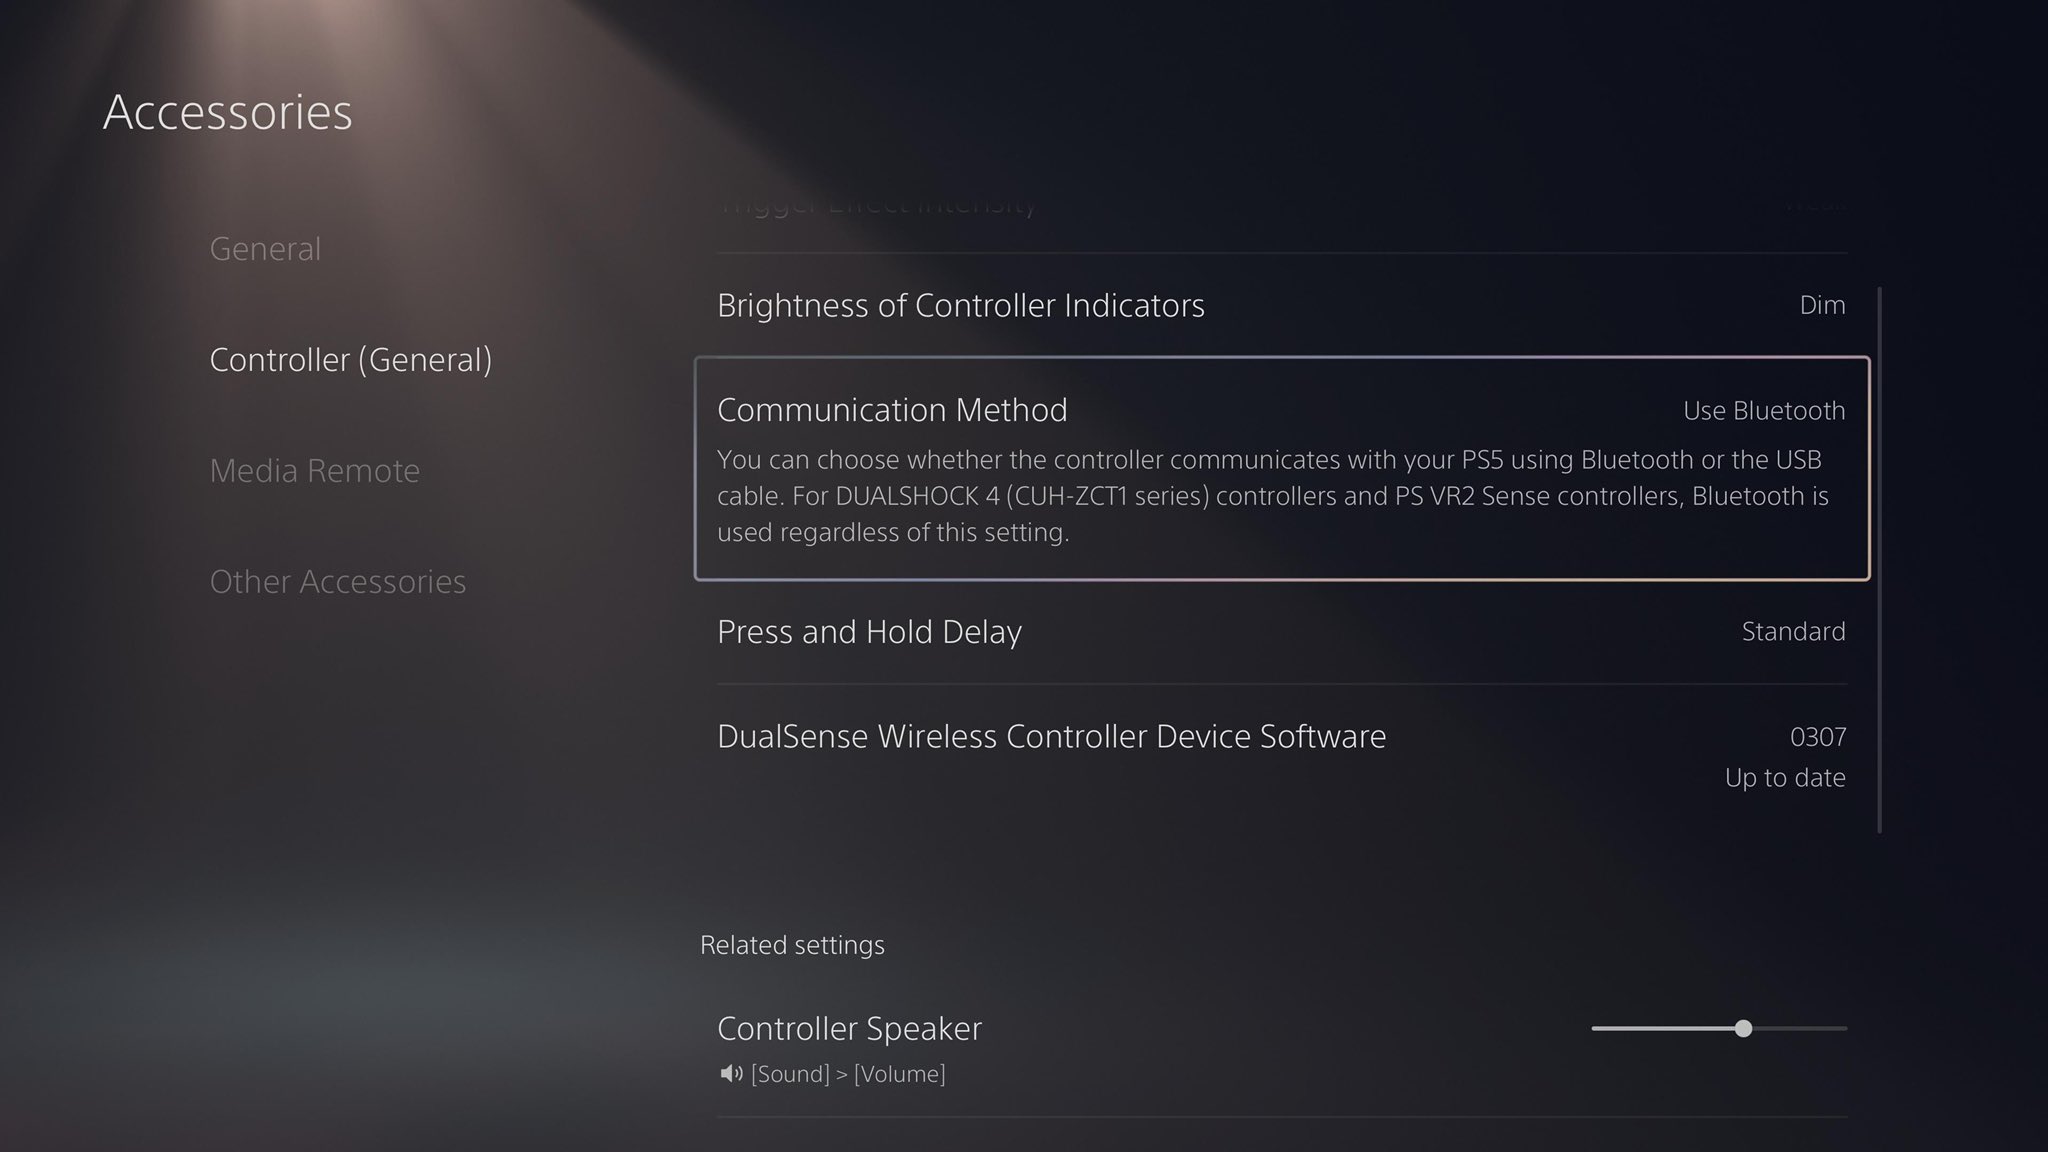Click the 0307 software version number

(1818, 737)
